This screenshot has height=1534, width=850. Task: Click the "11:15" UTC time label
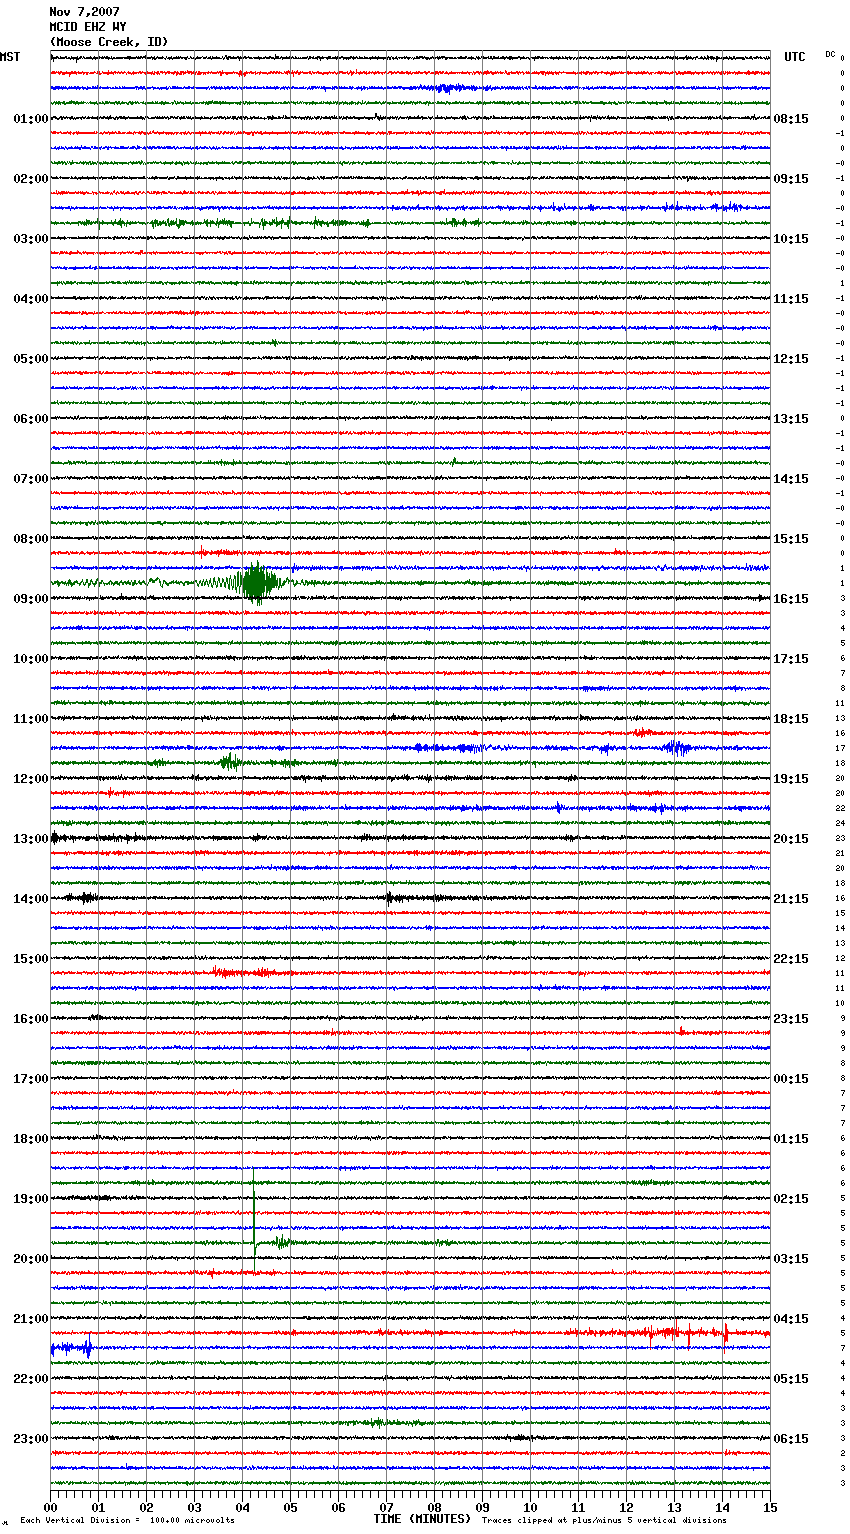tap(791, 299)
